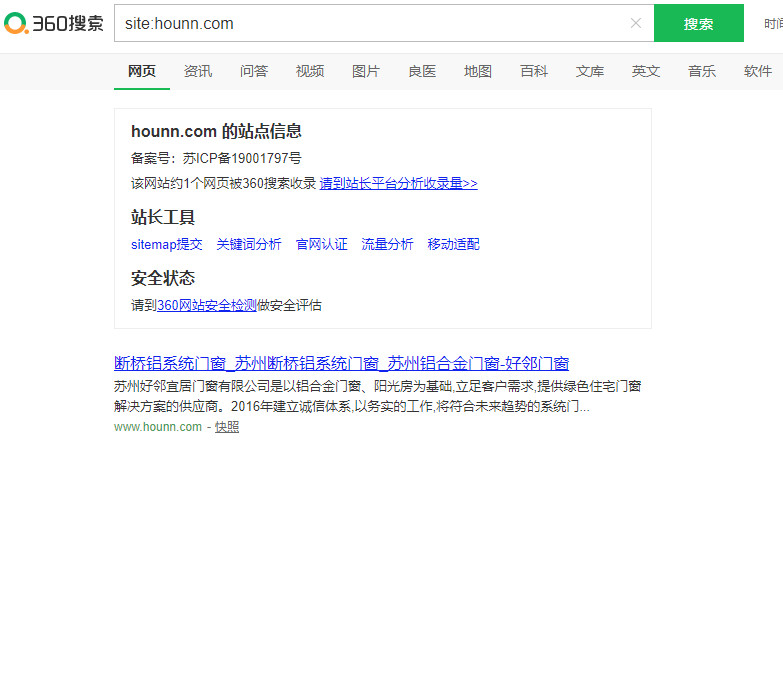Viewport: 783px width, 698px height.
Task: Open 请到站长平台分析收录量 link
Action: point(398,183)
